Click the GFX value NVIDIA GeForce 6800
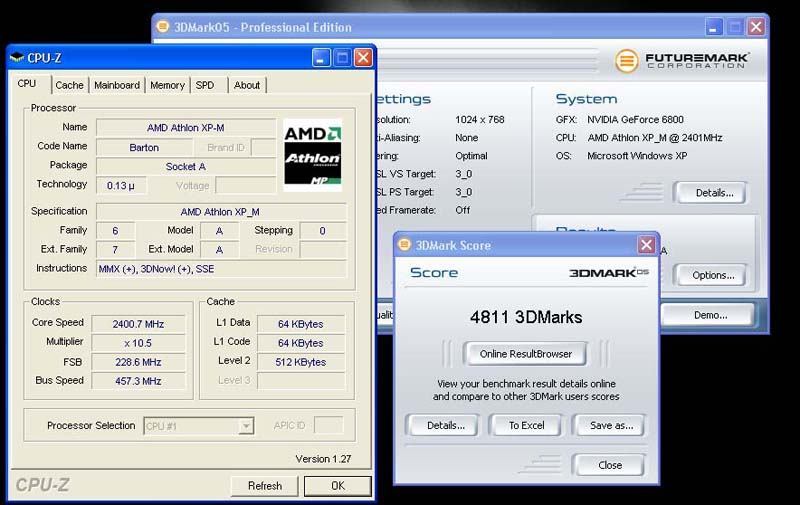The height and width of the screenshot is (505, 800). point(635,119)
